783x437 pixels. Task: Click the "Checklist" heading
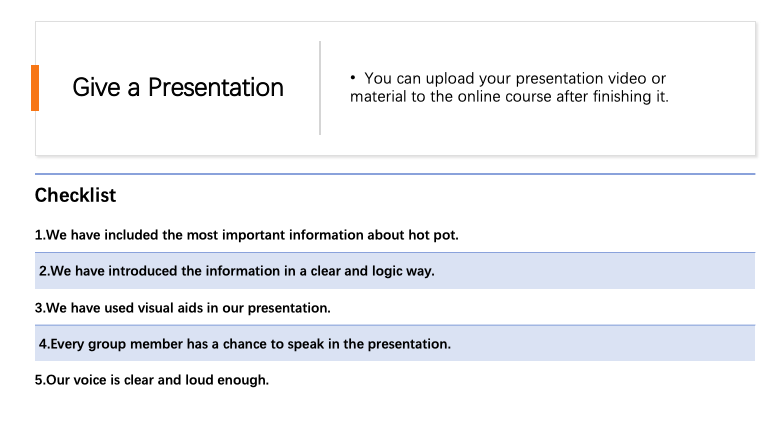click(75, 195)
